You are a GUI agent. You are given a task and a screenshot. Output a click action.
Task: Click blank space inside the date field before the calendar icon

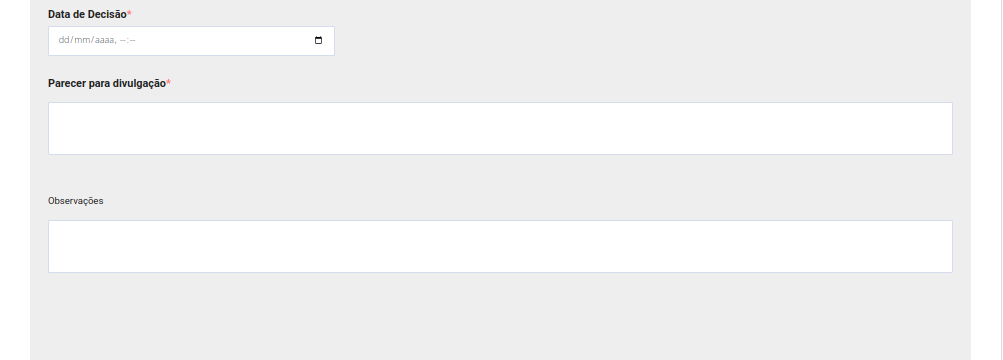(x=224, y=40)
